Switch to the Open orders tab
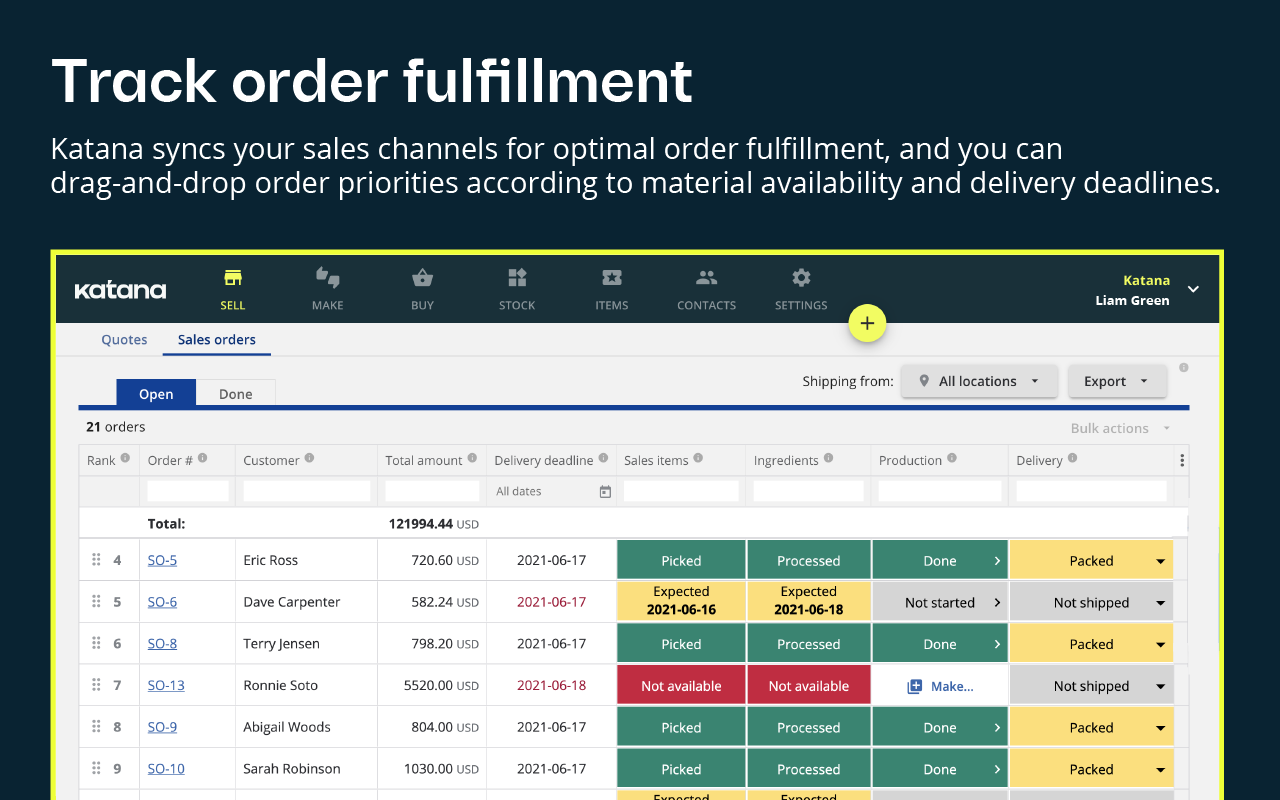The width and height of the screenshot is (1280, 800). [156, 394]
